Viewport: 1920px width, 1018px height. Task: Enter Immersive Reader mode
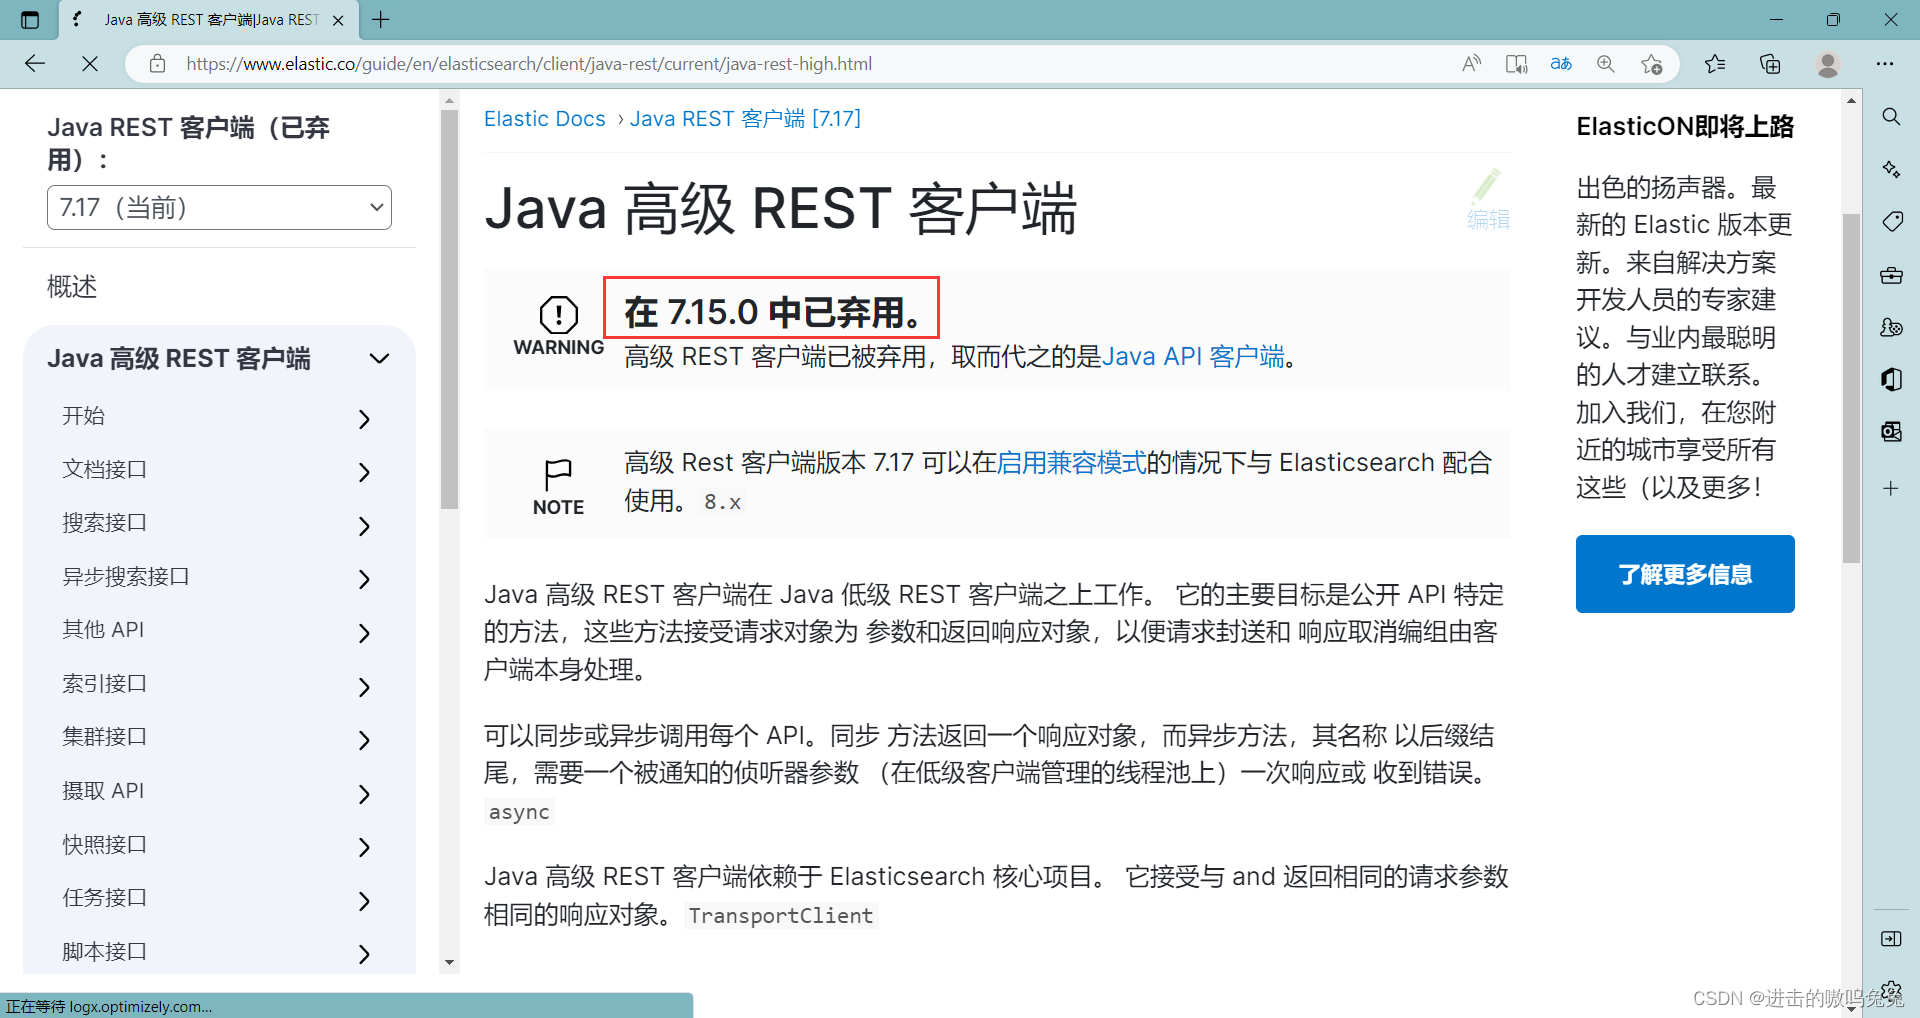click(x=1516, y=64)
